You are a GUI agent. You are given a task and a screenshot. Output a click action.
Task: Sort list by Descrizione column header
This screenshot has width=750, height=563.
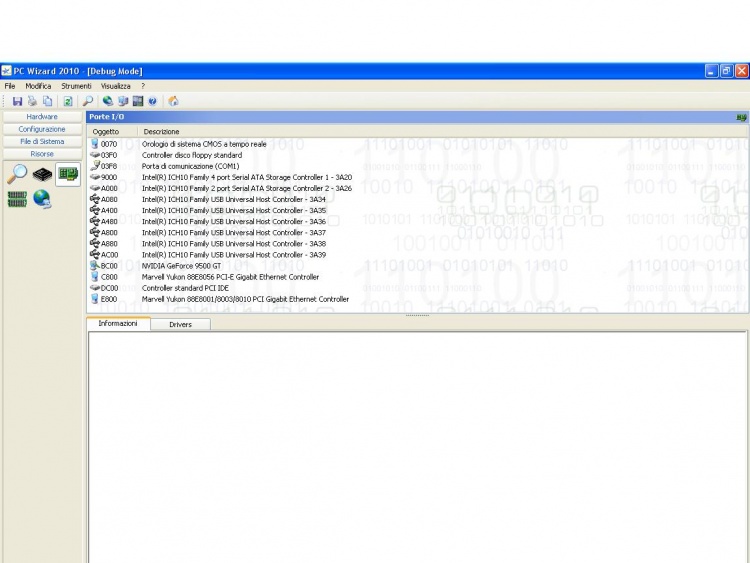tap(161, 132)
